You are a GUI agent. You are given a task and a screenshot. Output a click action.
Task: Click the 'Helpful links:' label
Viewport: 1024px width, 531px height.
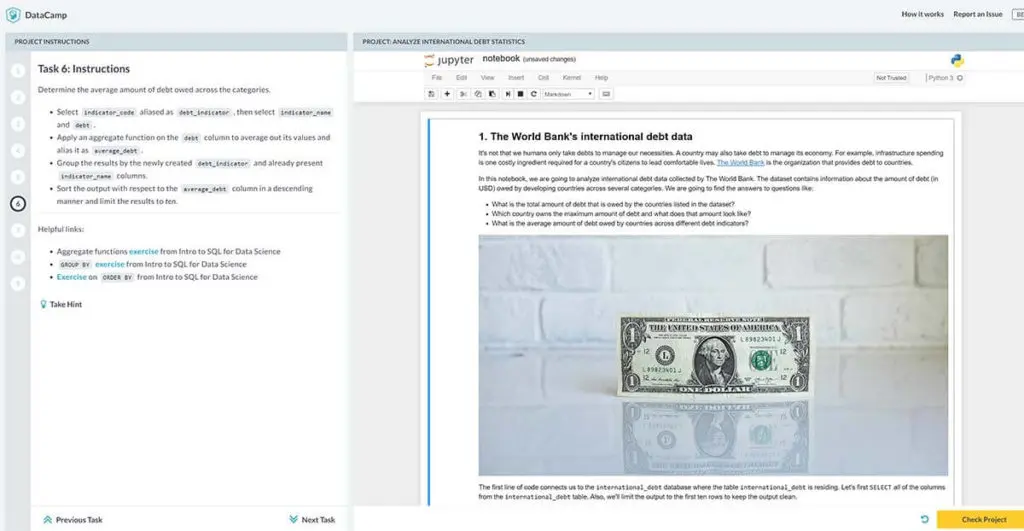pyautogui.click(x=61, y=229)
